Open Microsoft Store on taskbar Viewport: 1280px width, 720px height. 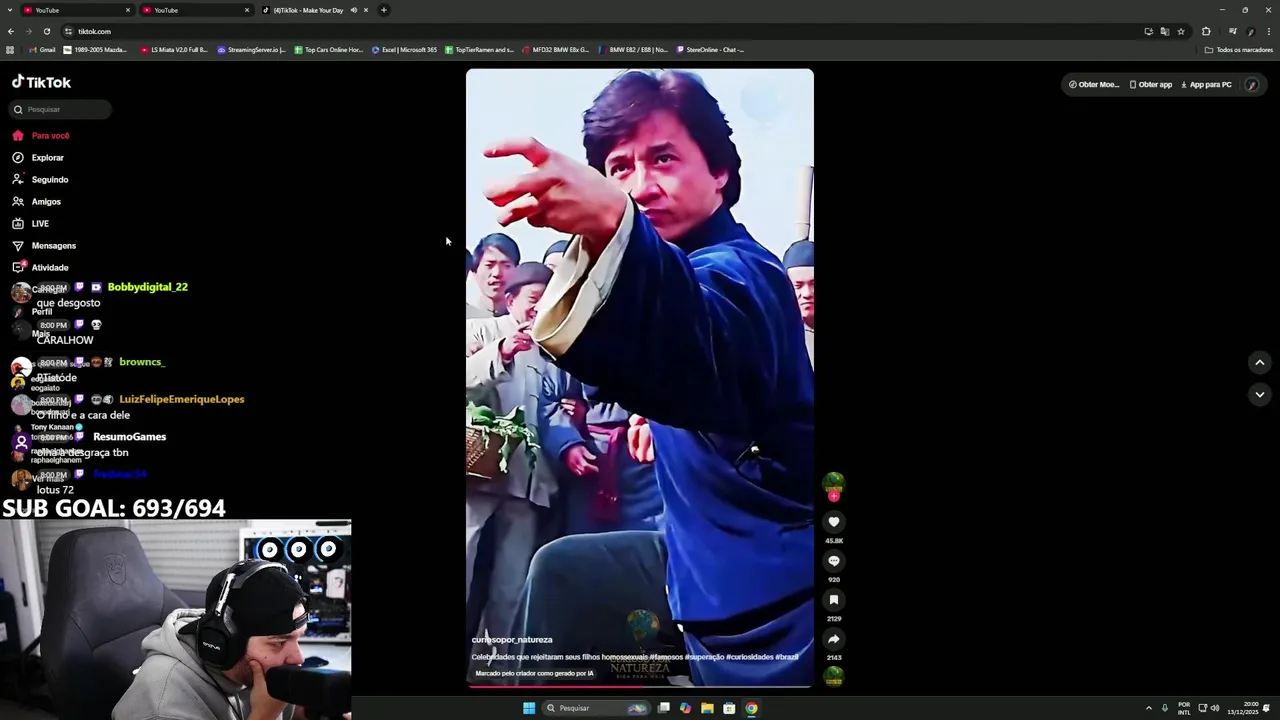coord(729,708)
